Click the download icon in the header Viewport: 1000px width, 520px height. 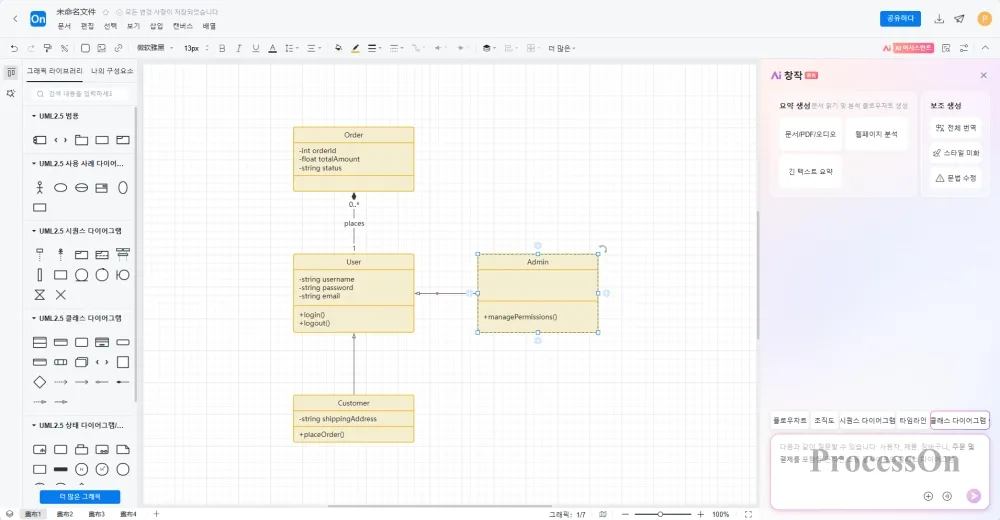point(939,19)
